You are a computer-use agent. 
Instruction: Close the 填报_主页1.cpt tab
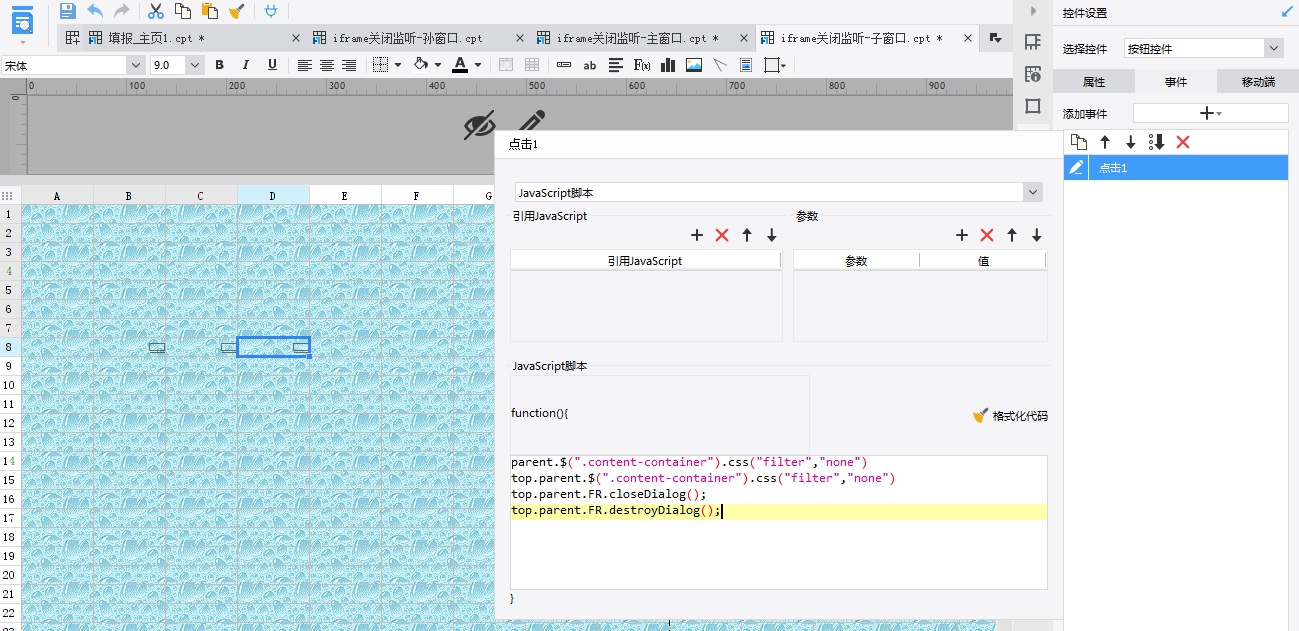click(295, 38)
